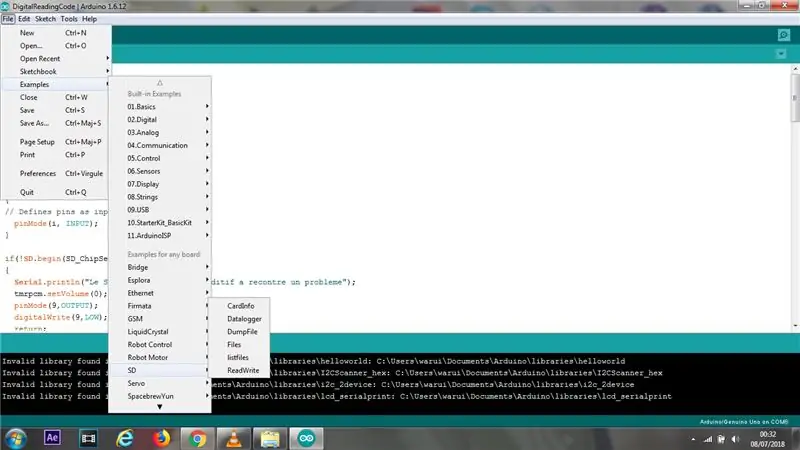Click the Arduino logo in title bar
800x450 pixels.
pos(5,6)
